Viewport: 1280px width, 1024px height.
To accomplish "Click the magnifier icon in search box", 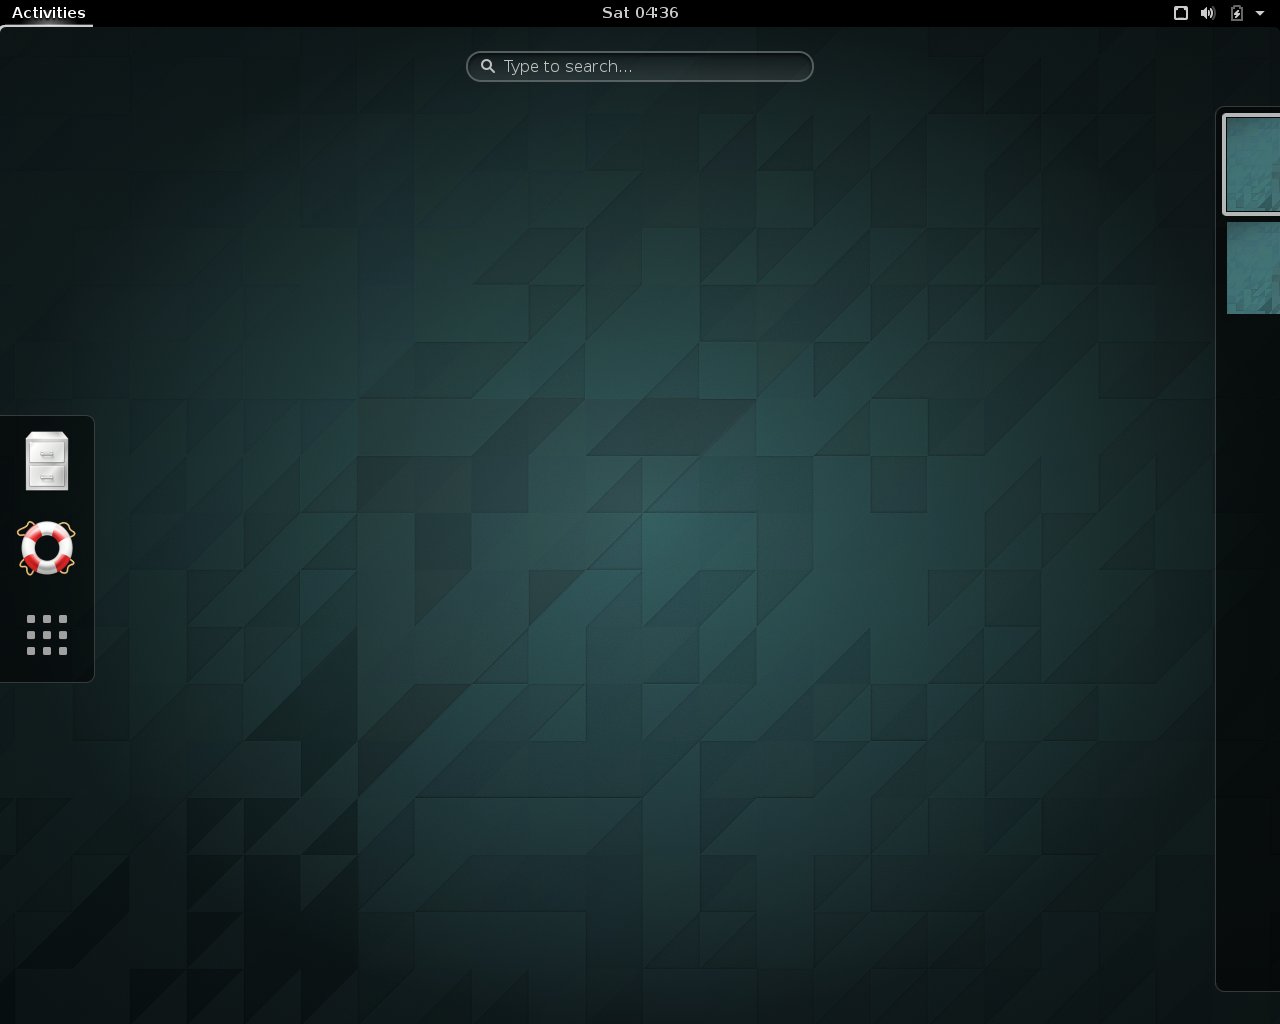I will tap(488, 66).
